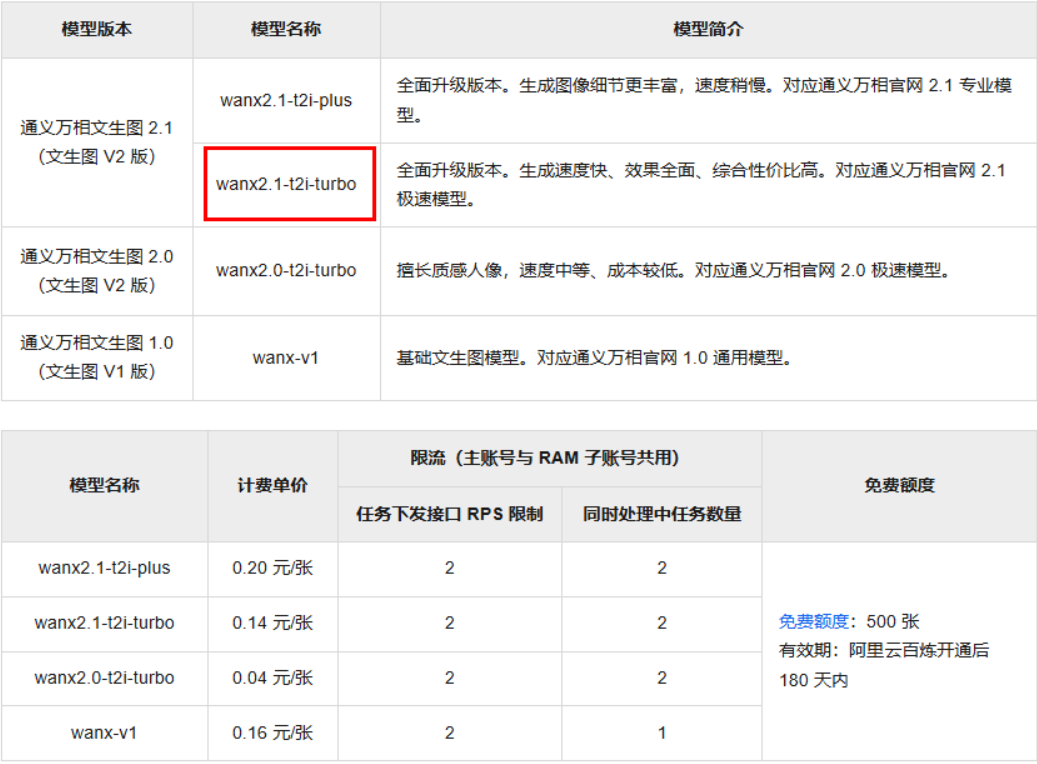Click the 0.14 元/张 price cell

click(x=272, y=623)
